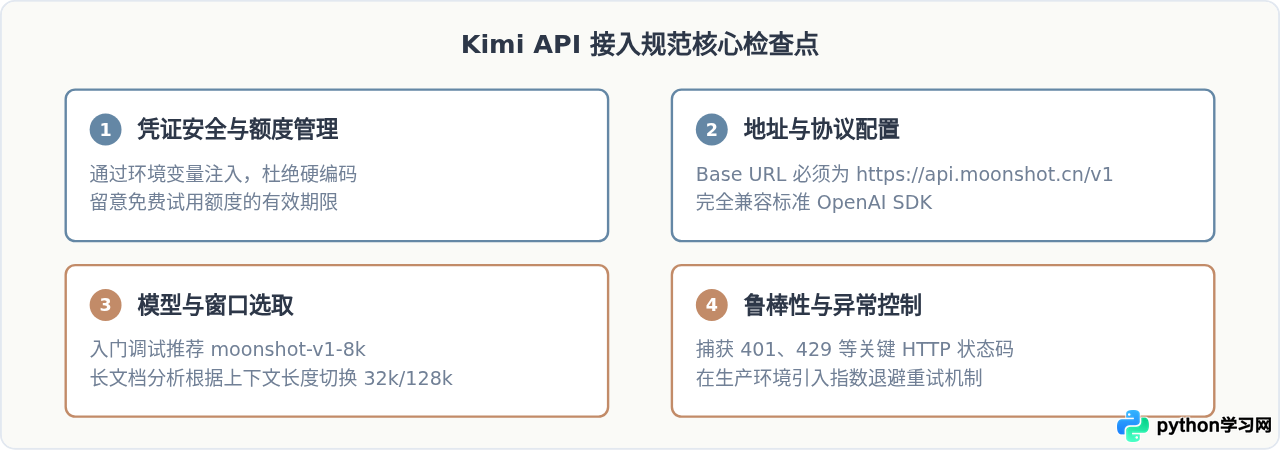Click the line "通过环境变量注入，杜绝硬编码"
Viewport: 1280px width, 451px height.
[223, 174]
